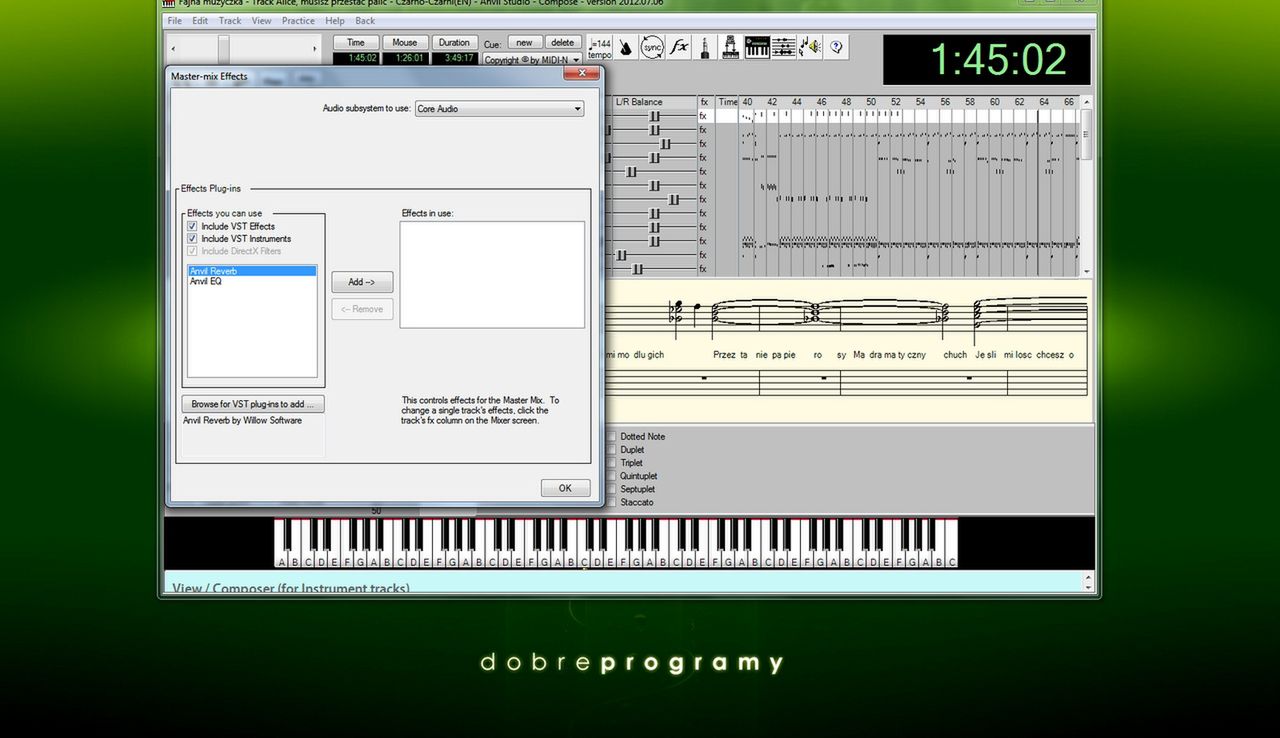1280x738 pixels.
Task: Click the tempo =144 toolbar icon
Action: point(601,48)
